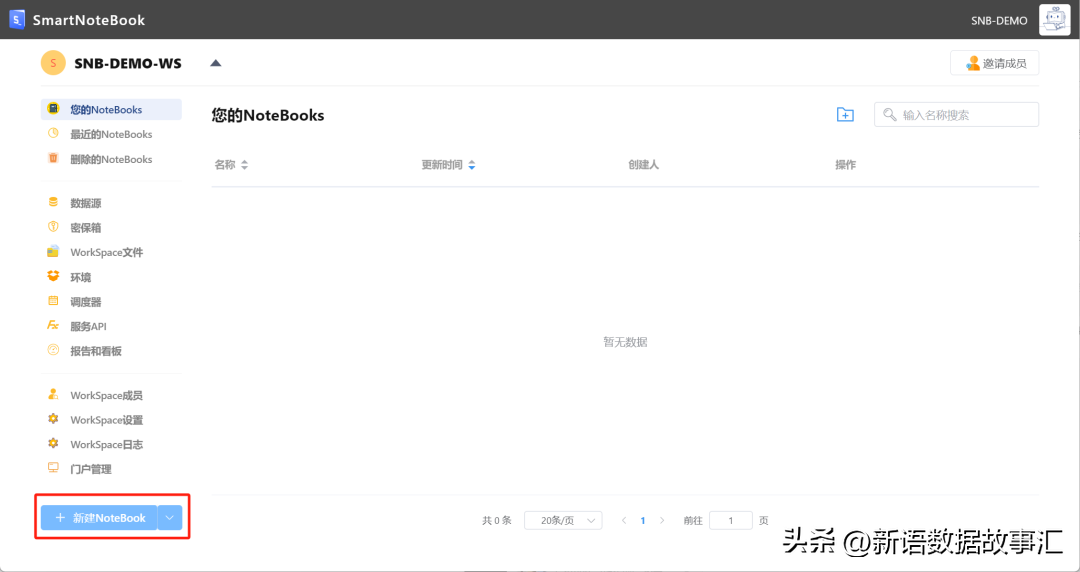The height and width of the screenshot is (572, 1080).
Task: Click the new folder icon
Action: coord(845,115)
